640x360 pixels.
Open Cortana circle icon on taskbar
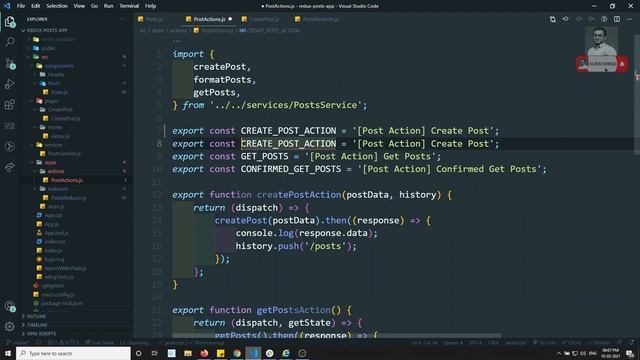(x=138, y=353)
